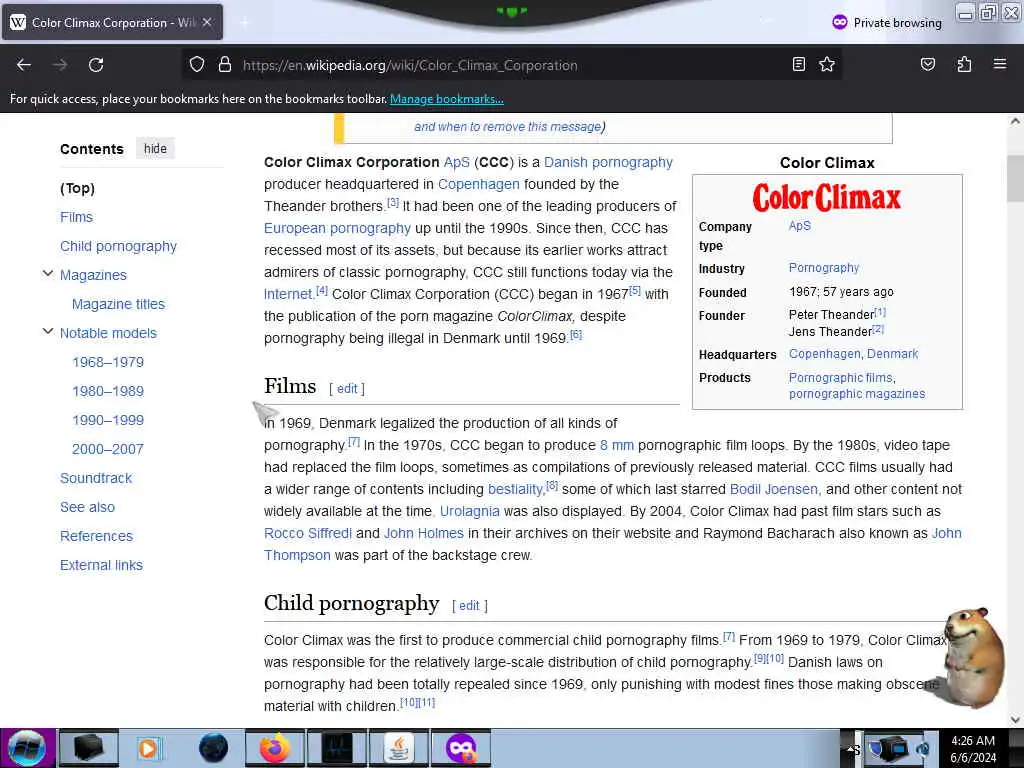Open the Firefox Private Browsing taskbar icon
Screen dimensions: 1024x768
[460, 748]
